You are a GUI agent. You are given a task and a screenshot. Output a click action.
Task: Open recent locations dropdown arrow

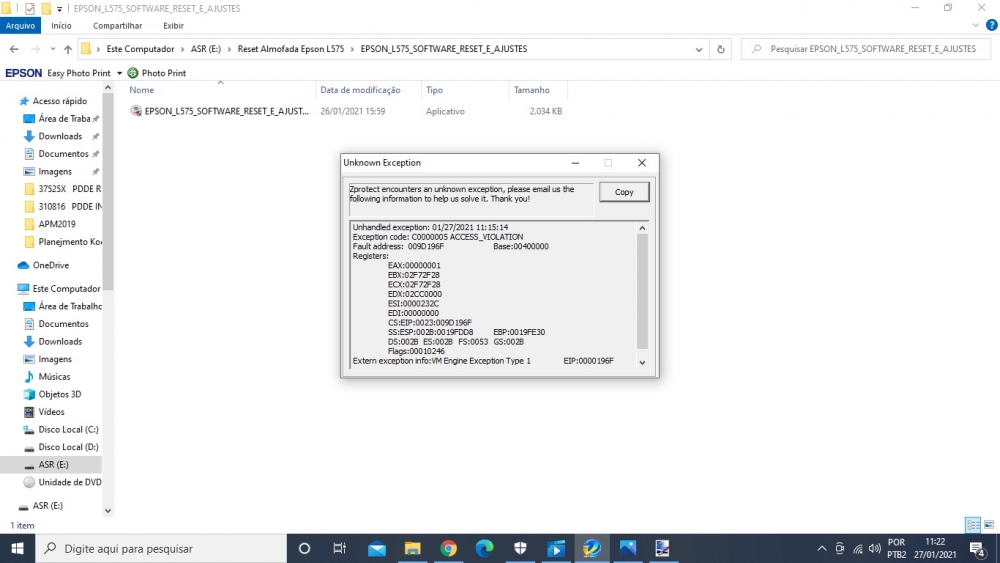pyautogui.click(x=52, y=49)
